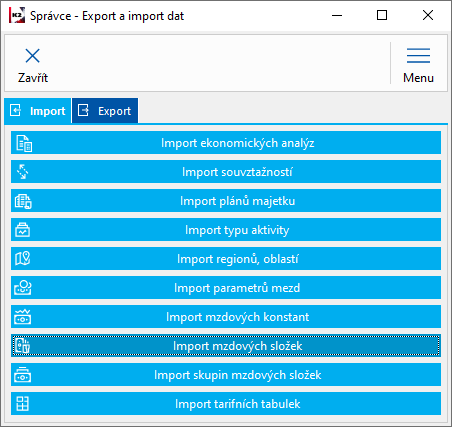Select the Import tab

click(x=38, y=111)
